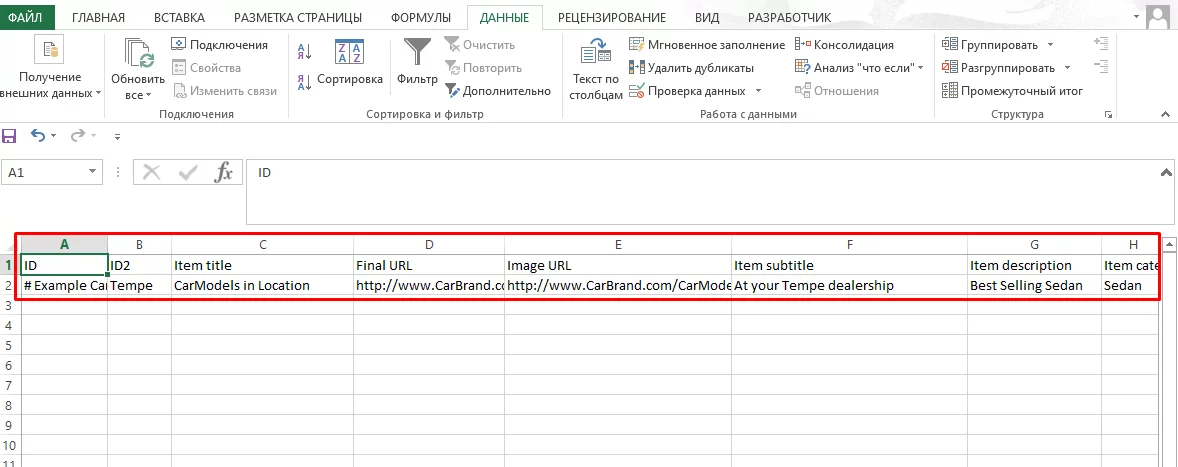
Task: Open the Анализ "что если" dropdown
Action: [859, 68]
